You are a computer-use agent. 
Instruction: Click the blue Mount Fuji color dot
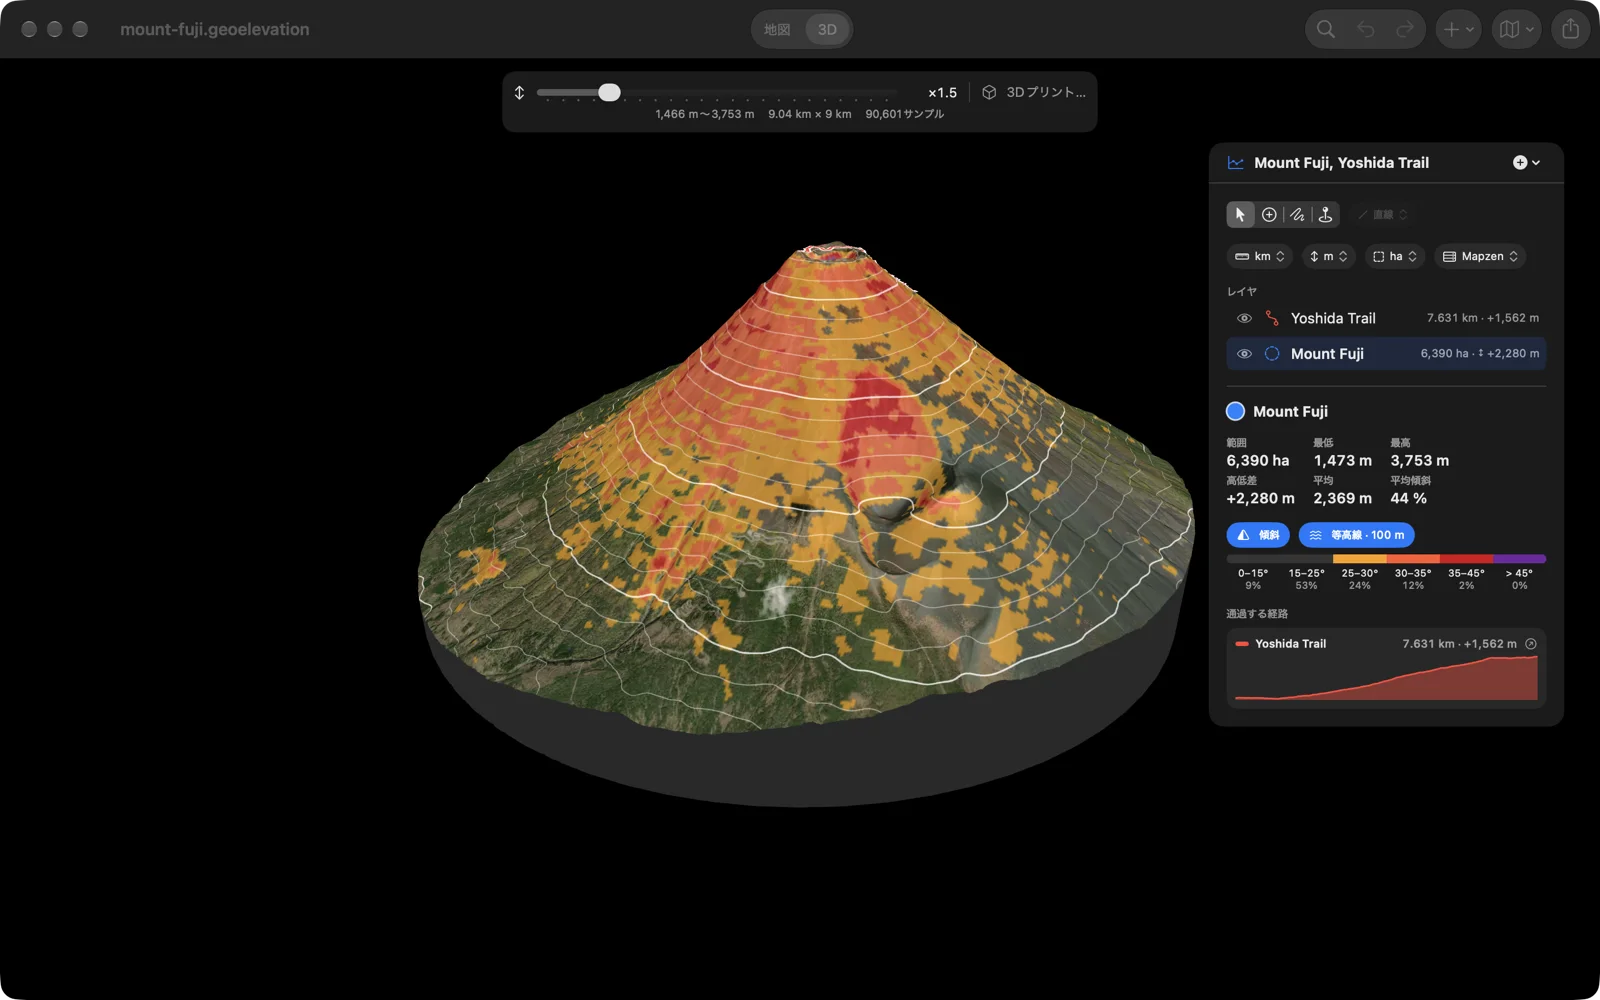[1236, 411]
